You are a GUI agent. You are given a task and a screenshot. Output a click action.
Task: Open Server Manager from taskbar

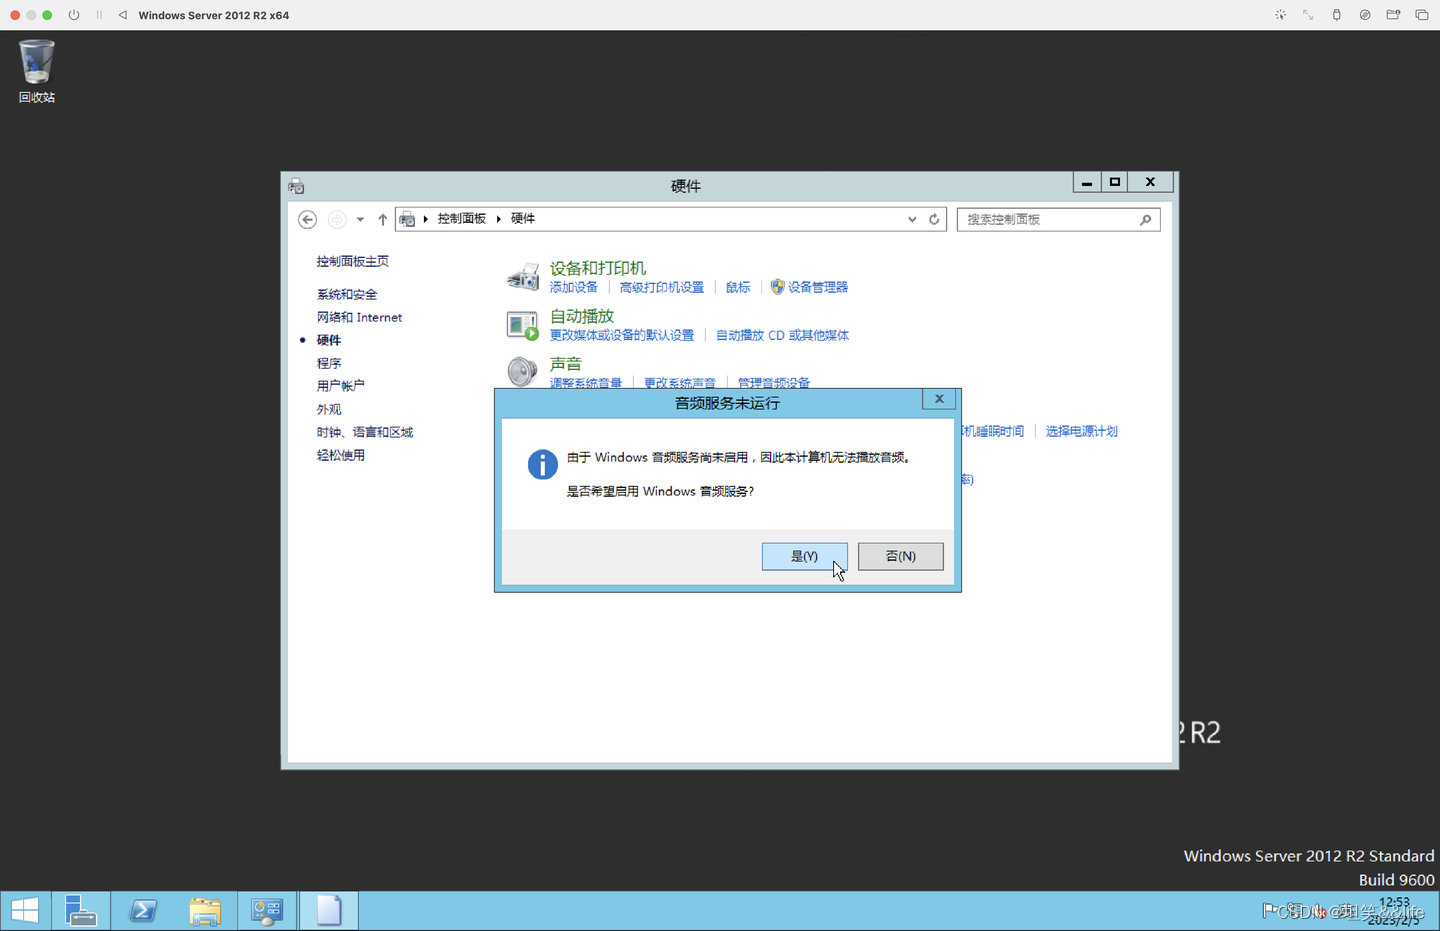81,911
